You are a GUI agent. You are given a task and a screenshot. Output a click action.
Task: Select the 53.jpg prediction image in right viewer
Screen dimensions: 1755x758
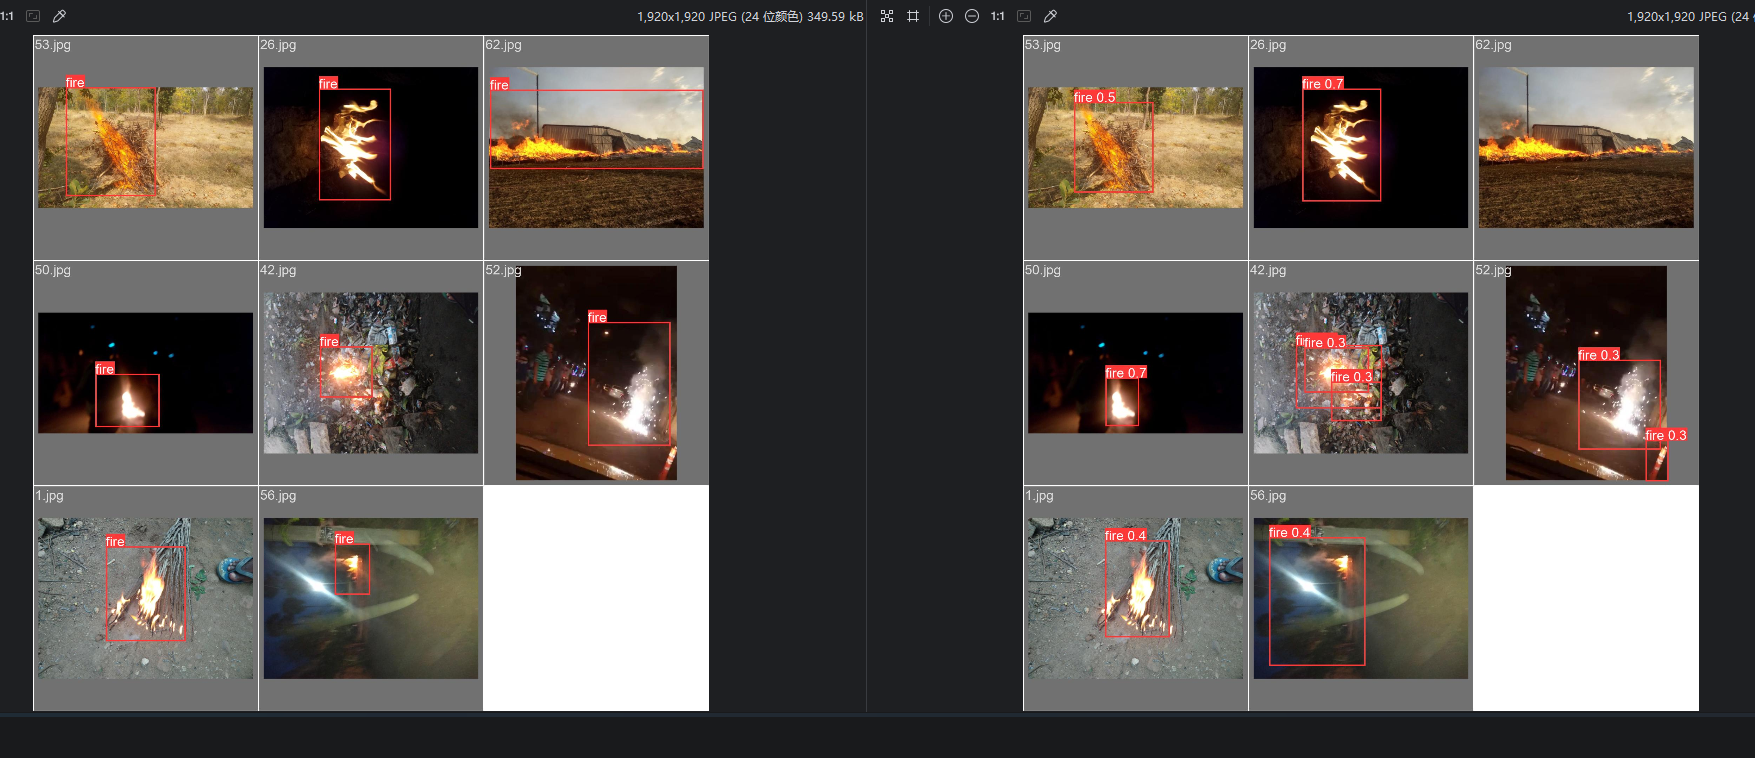click(x=1136, y=147)
